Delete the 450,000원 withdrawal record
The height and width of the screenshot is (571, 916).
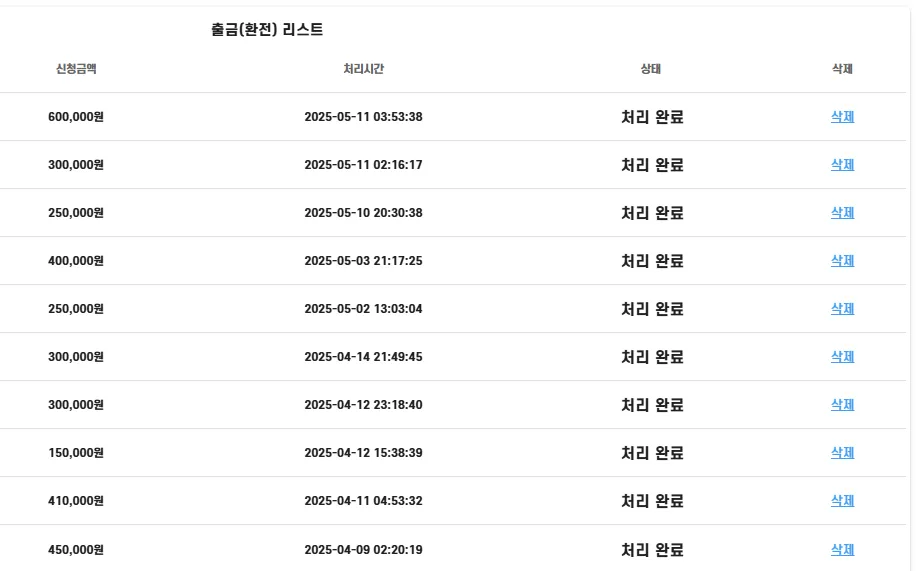tap(842, 549)
